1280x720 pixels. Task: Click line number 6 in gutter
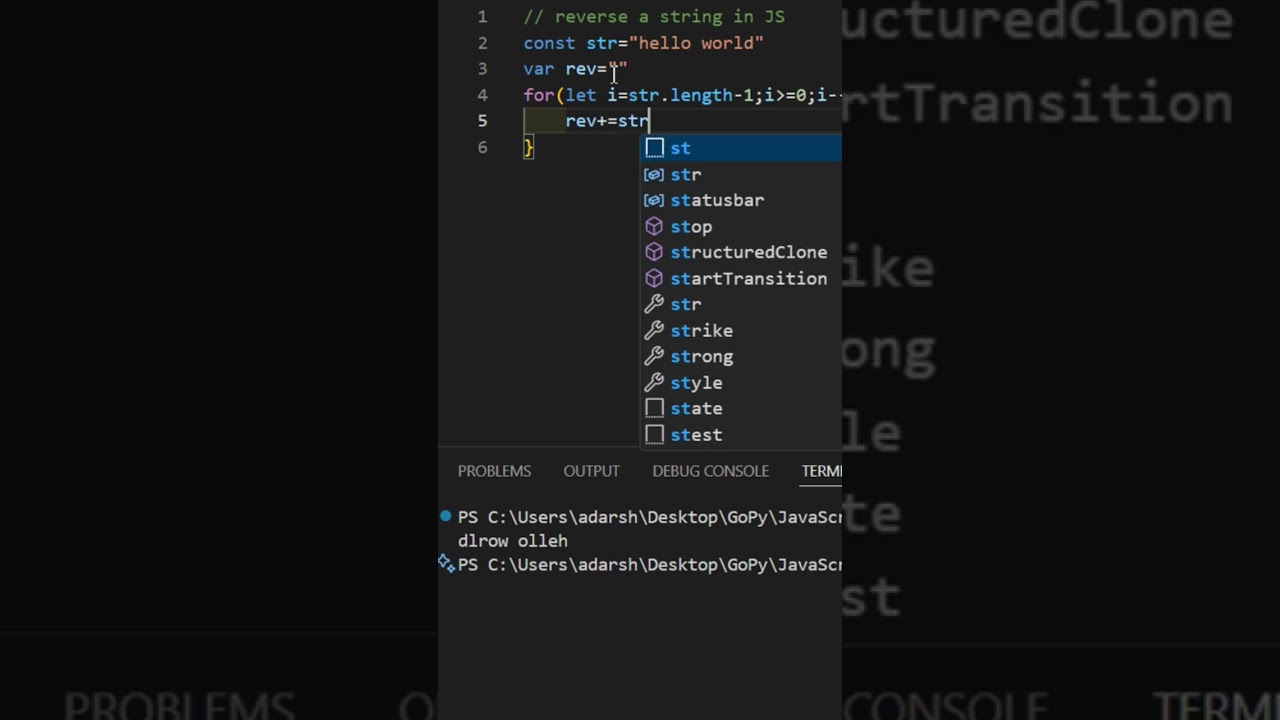[482, 147]
